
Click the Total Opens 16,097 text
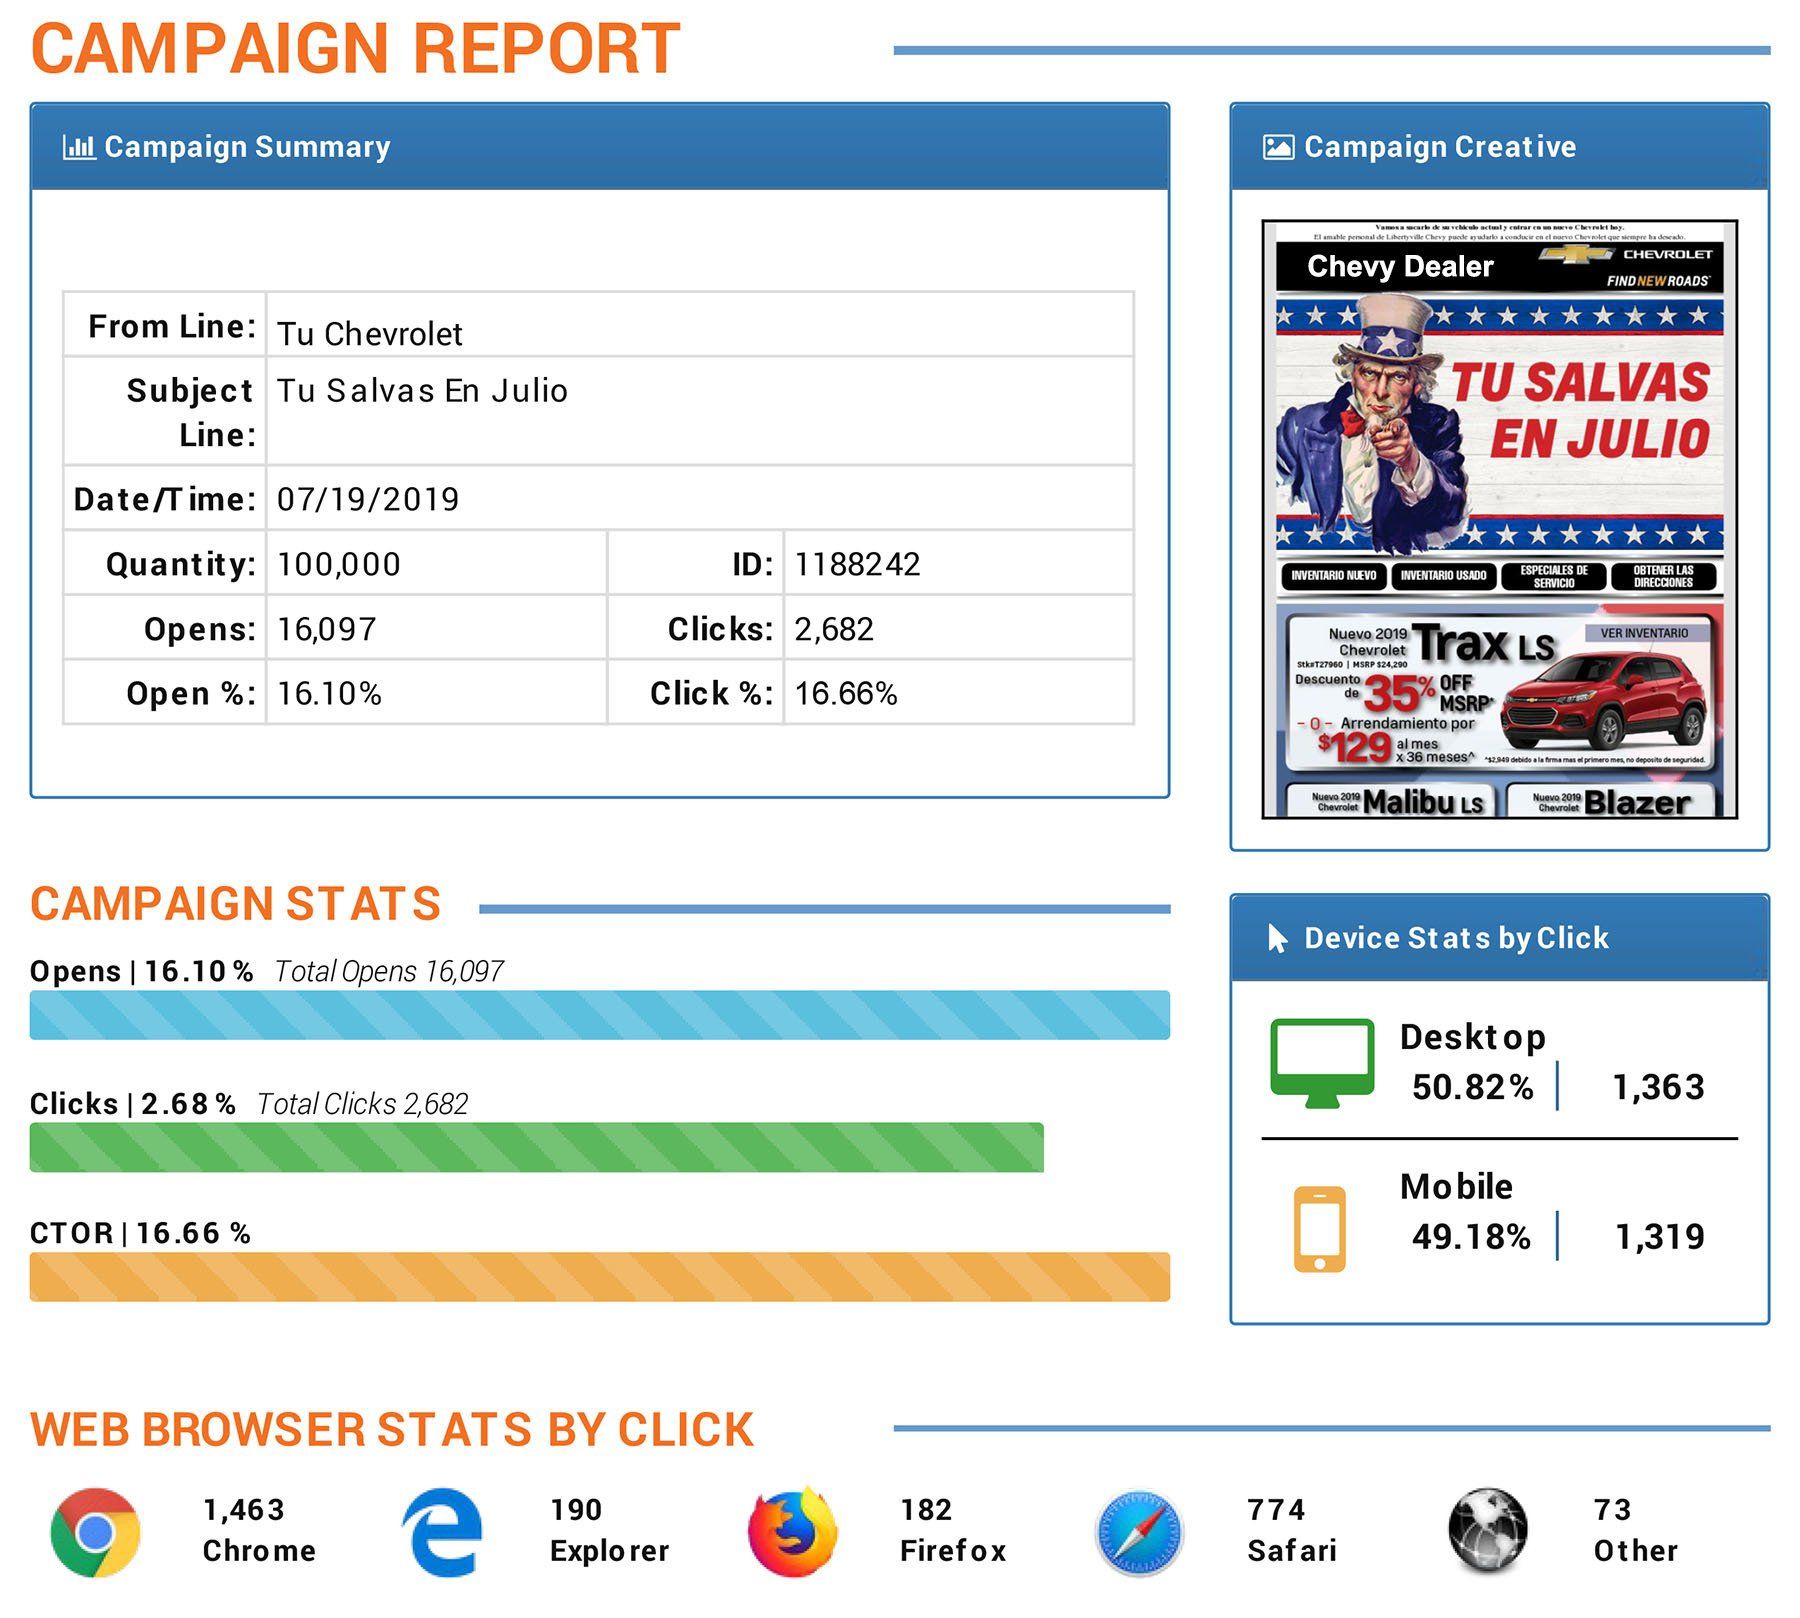click(389, 971)
